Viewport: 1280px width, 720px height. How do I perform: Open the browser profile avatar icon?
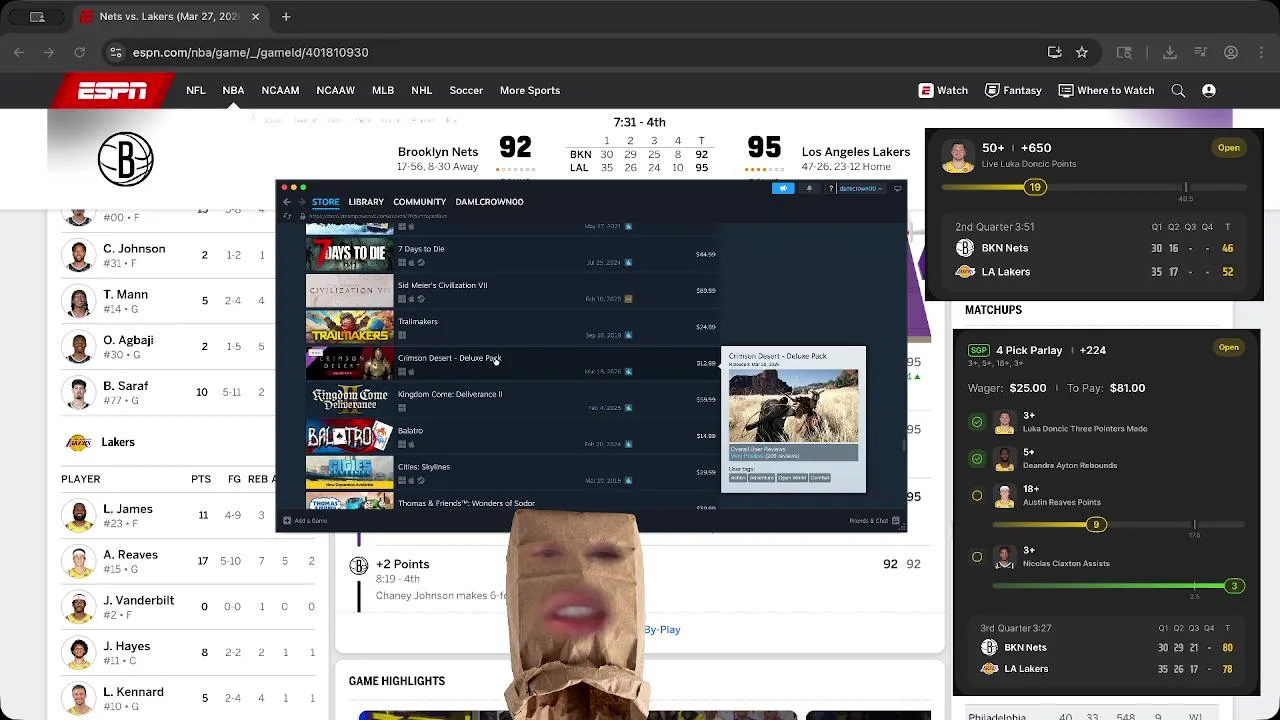point(1231,52)
